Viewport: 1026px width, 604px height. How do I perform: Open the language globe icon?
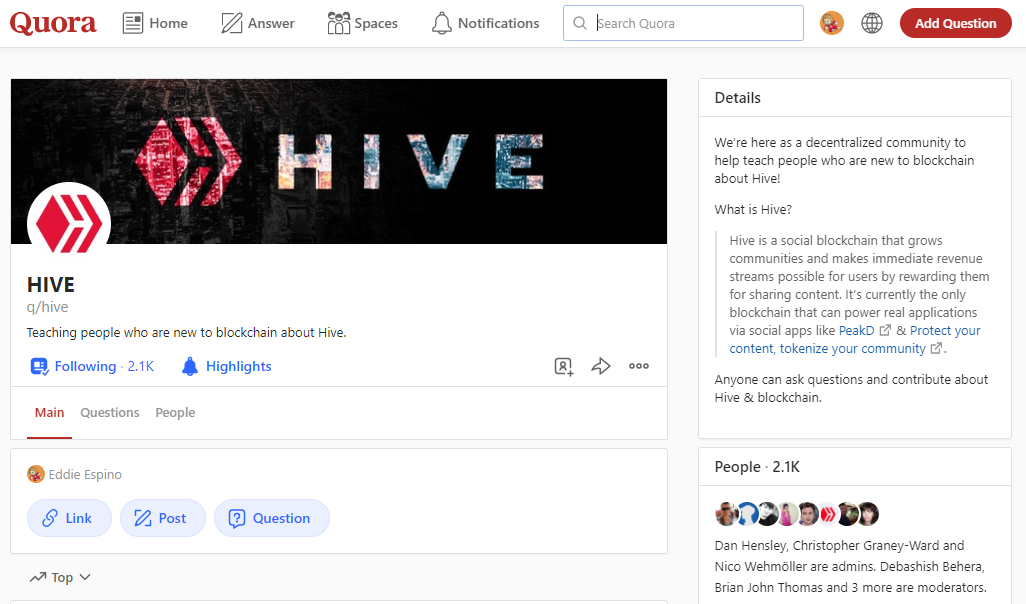(872, 23)
